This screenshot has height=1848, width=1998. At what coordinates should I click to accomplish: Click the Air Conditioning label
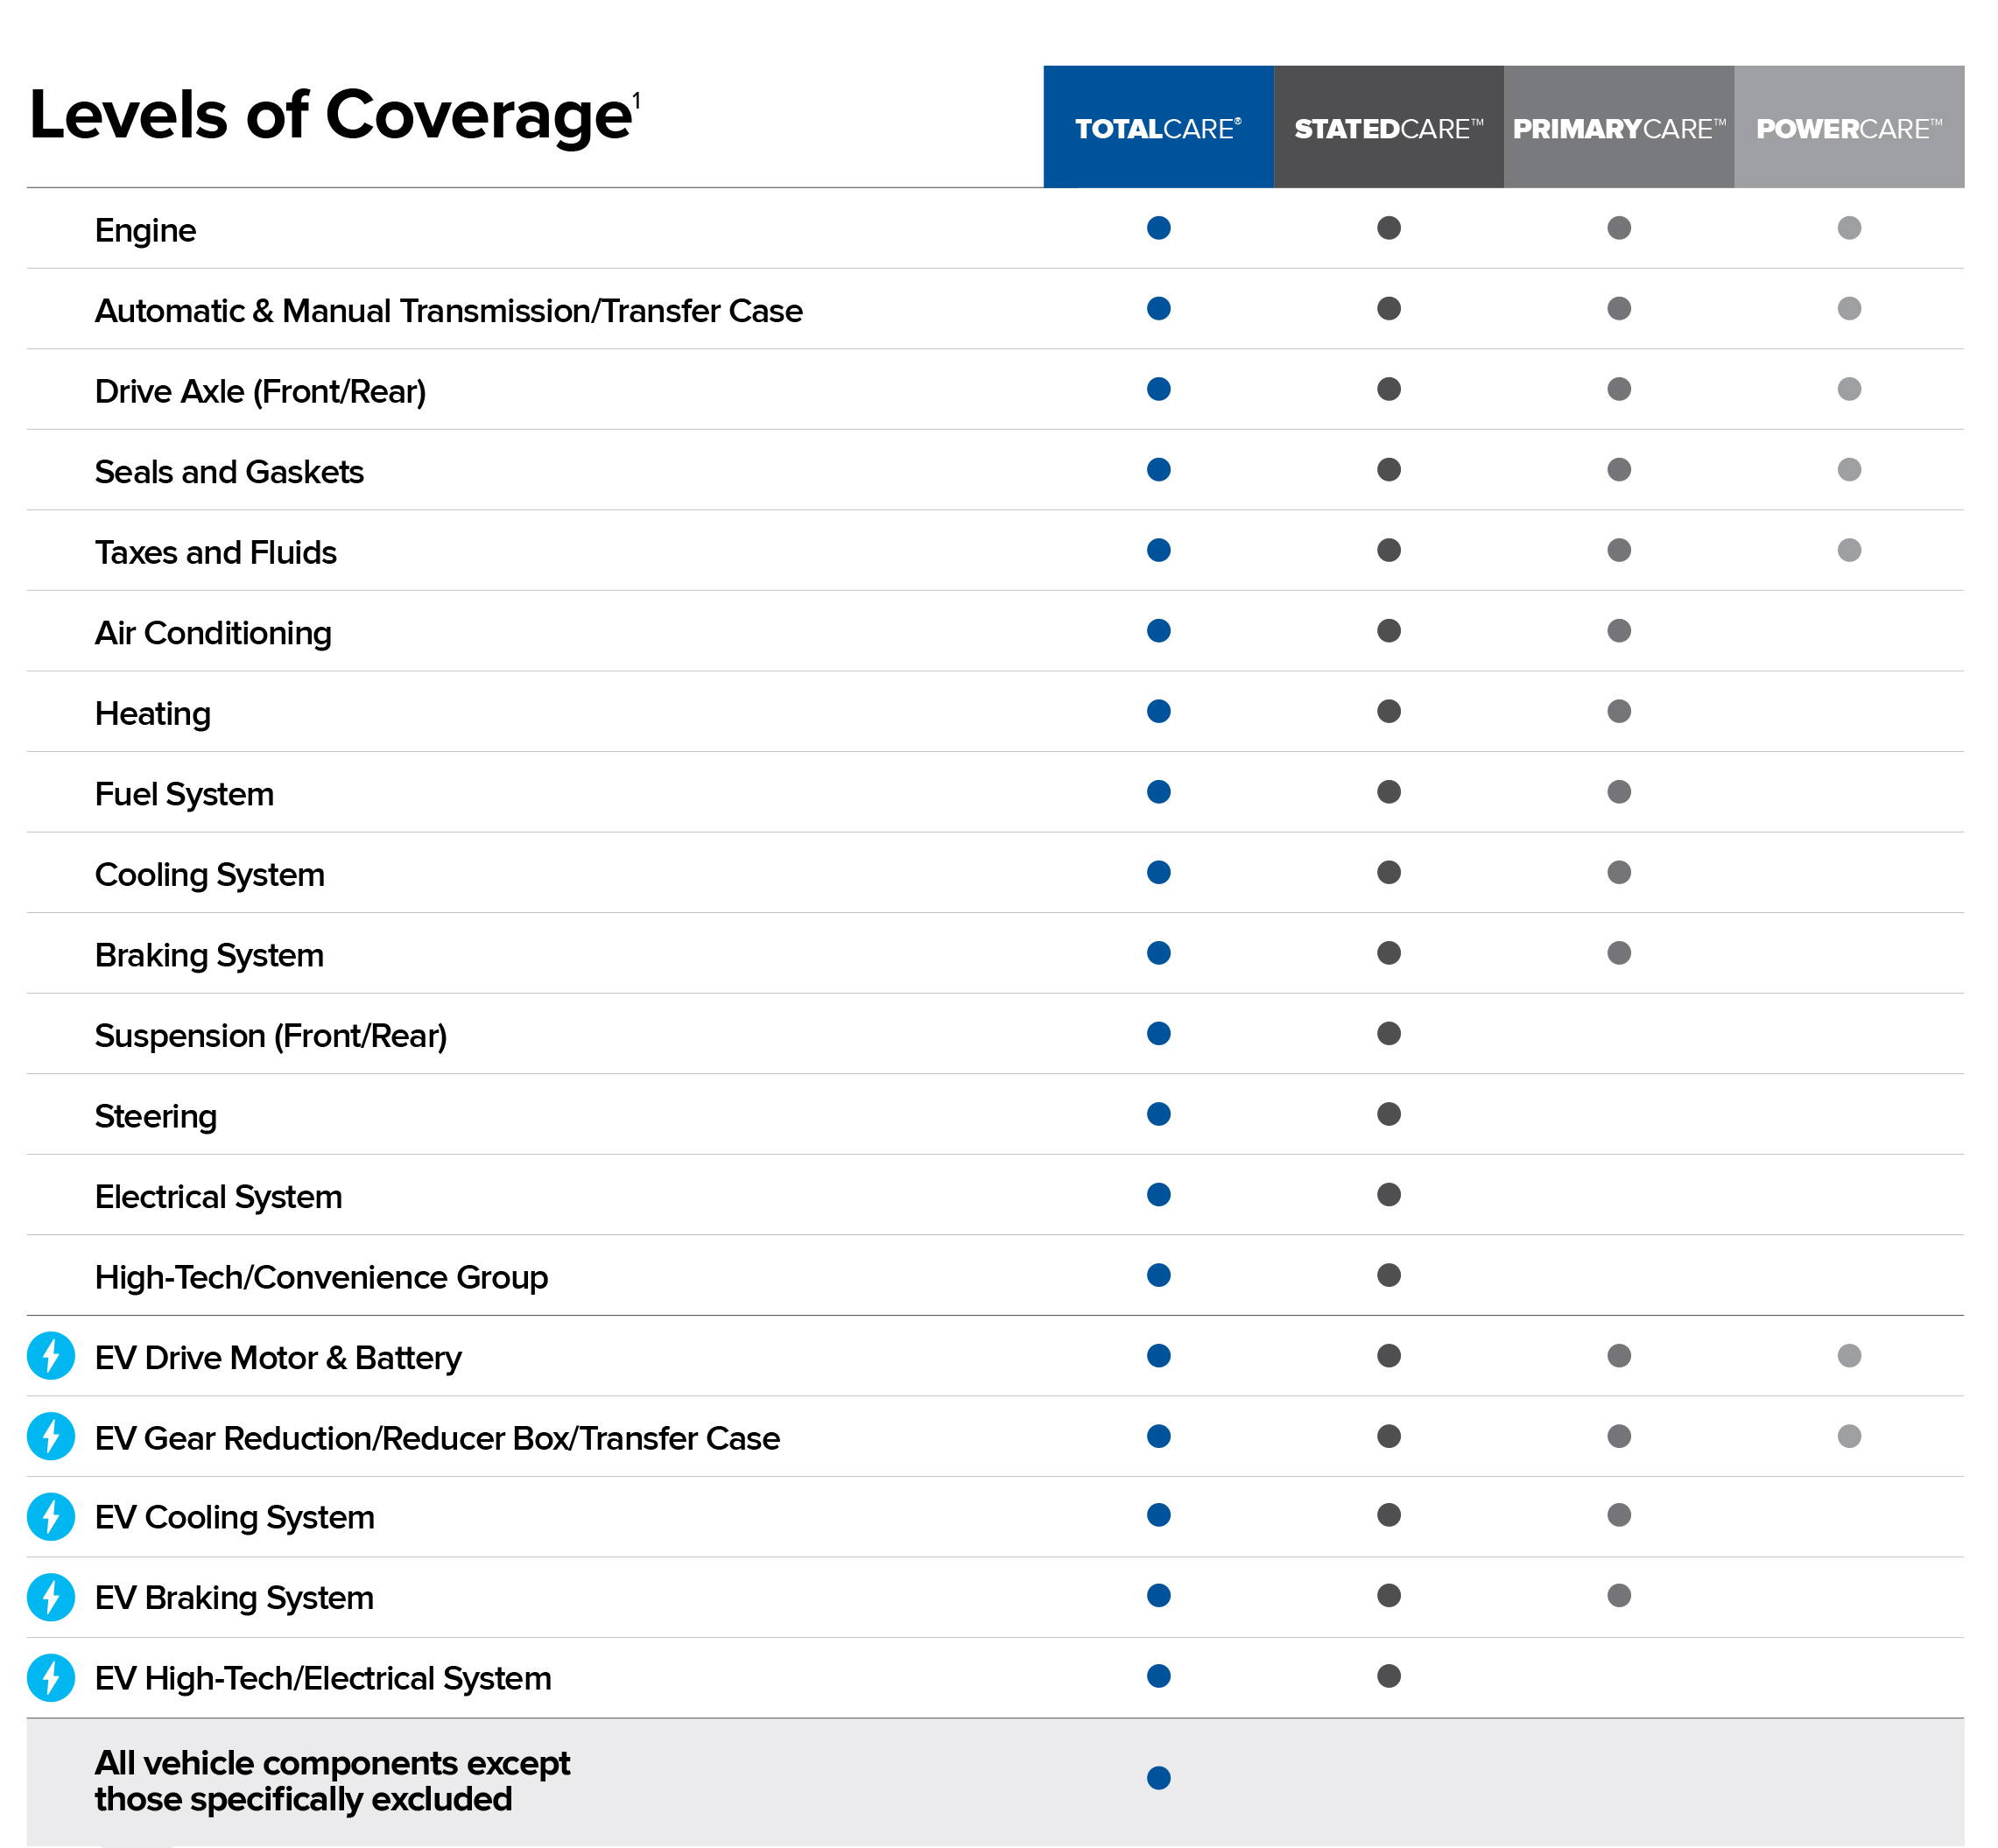point(213,633)
